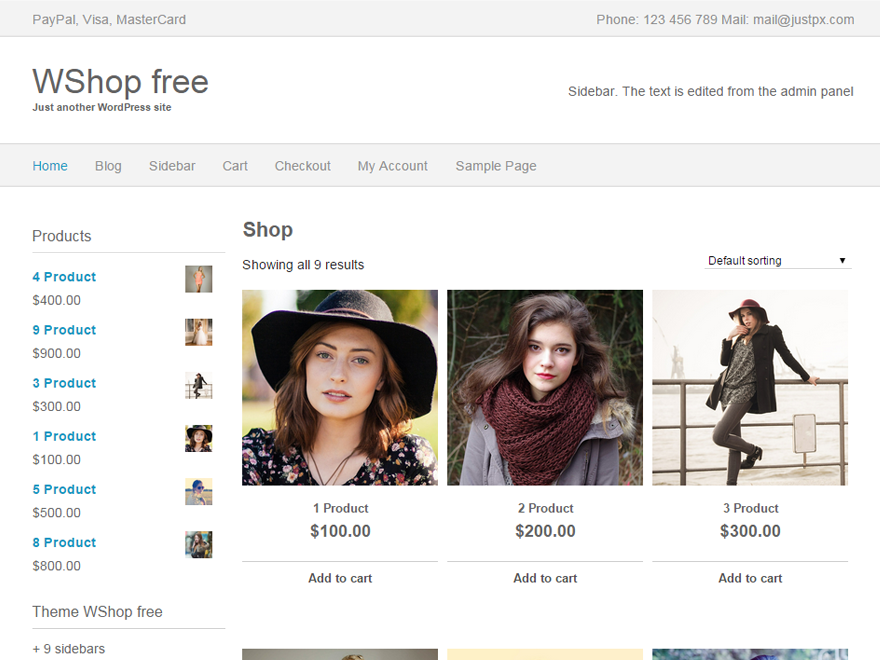Screen dimensions: 880x660
Task: Open the 8 Product sidebar link
Action: point(64,542)
